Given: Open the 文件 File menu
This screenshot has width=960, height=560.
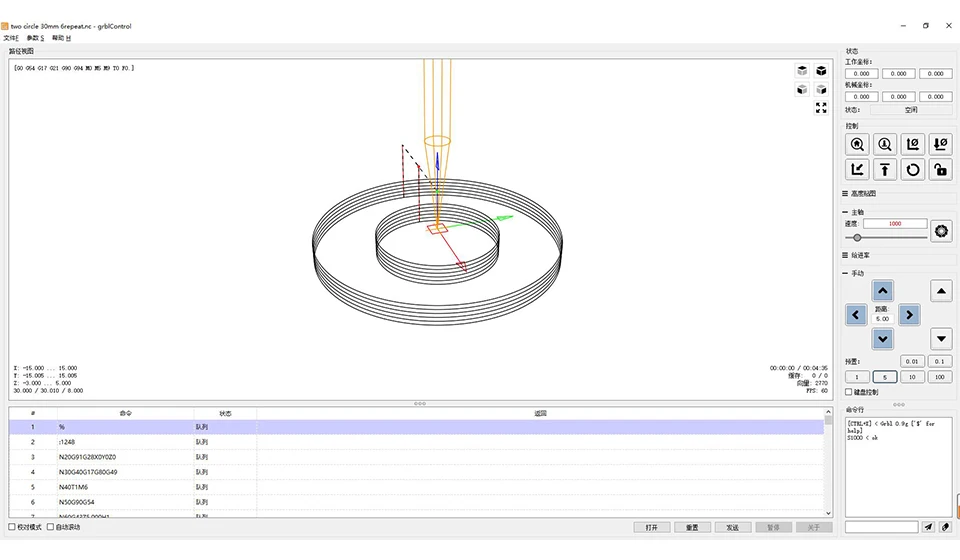Looking at the screenshot, I should point(11,38).
